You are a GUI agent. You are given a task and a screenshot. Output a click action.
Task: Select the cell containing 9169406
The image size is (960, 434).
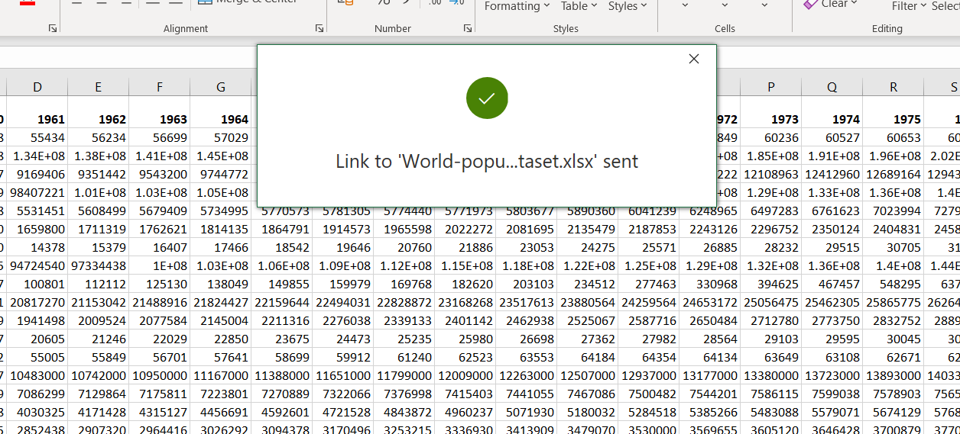37,174
